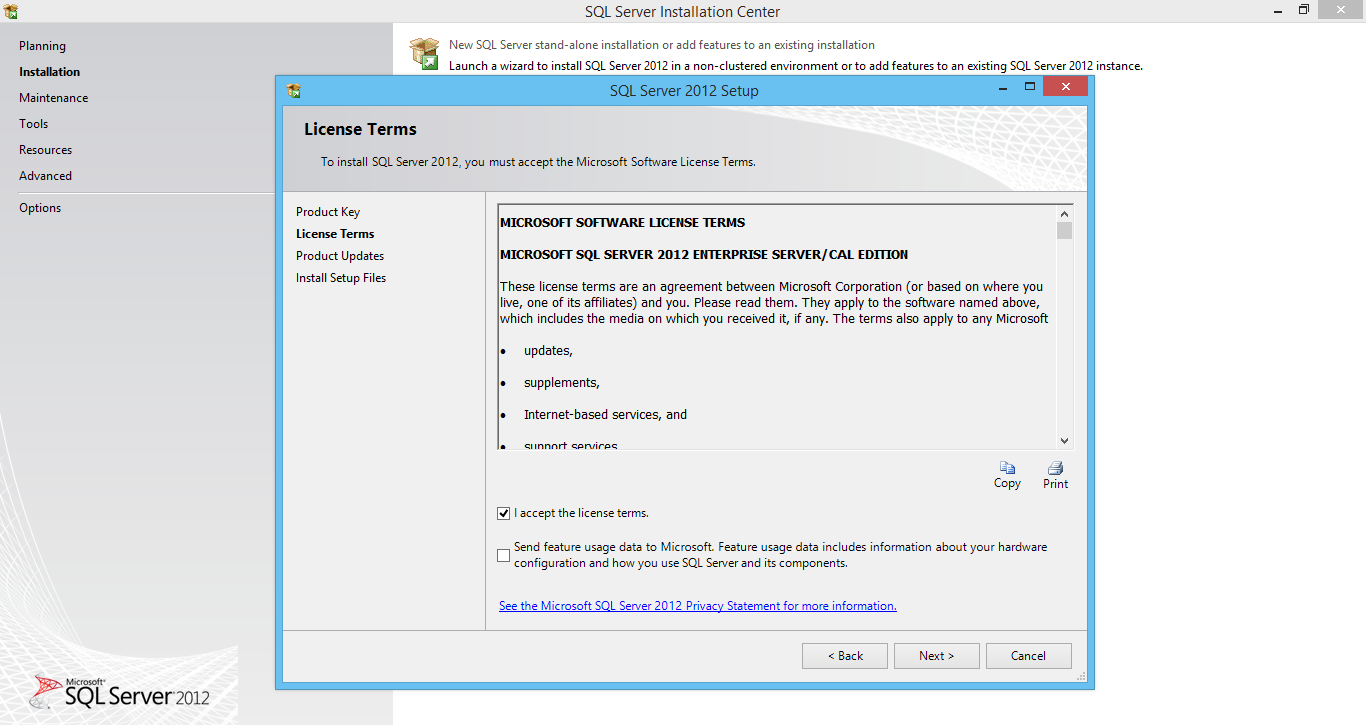Click the SQL Server 2012 Setup title bar icon
Image resolution: width=1366 pixels, height=725 pixels.
point(293,90)
